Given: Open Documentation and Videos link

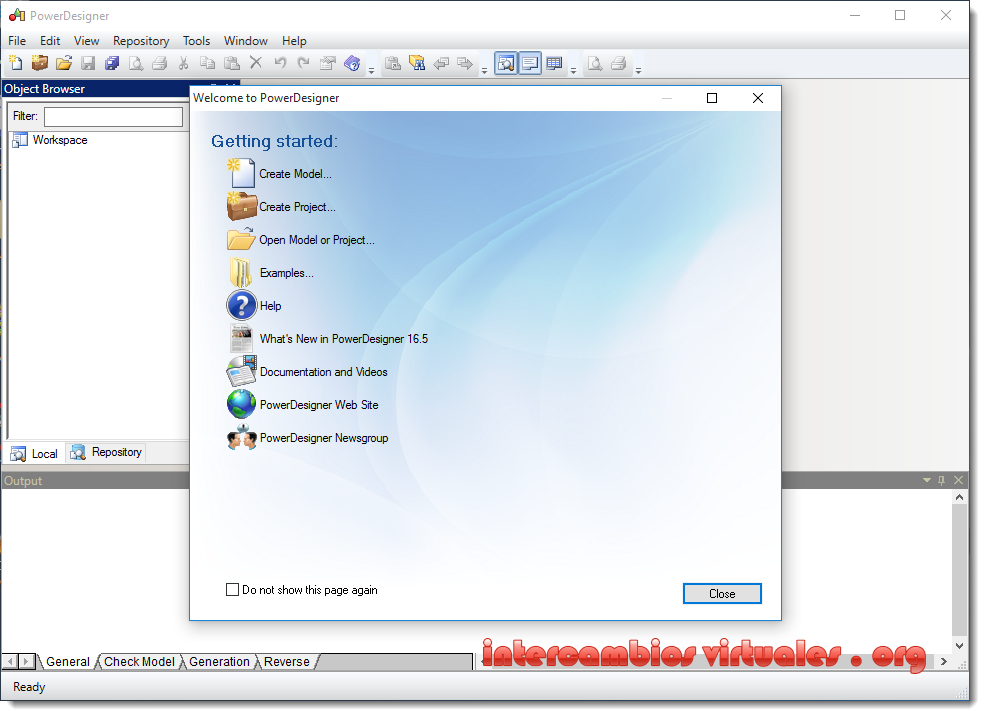Looking at the screenshot, I should [324, 372].
